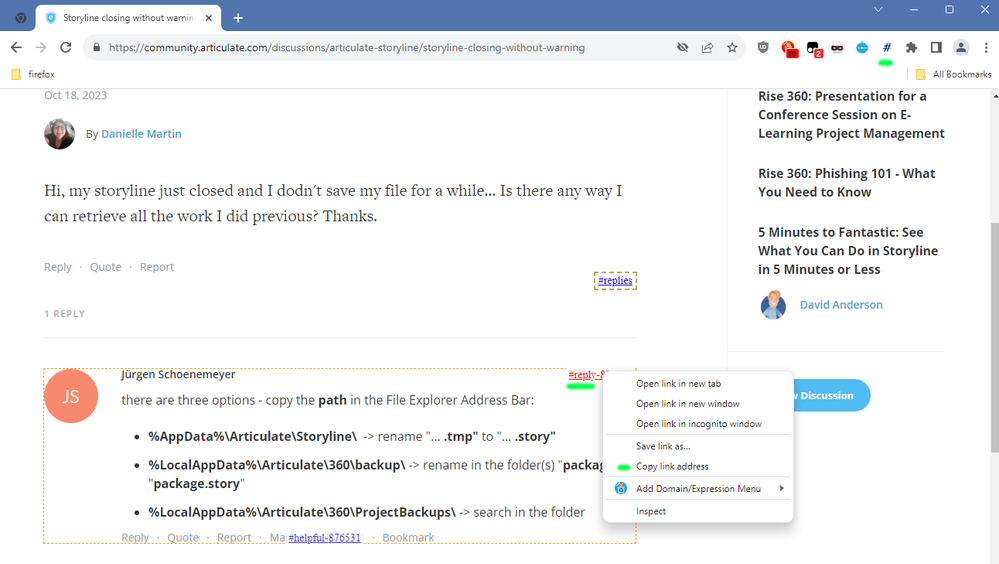Report Danielle Martin's original post

tap(157, 267)
